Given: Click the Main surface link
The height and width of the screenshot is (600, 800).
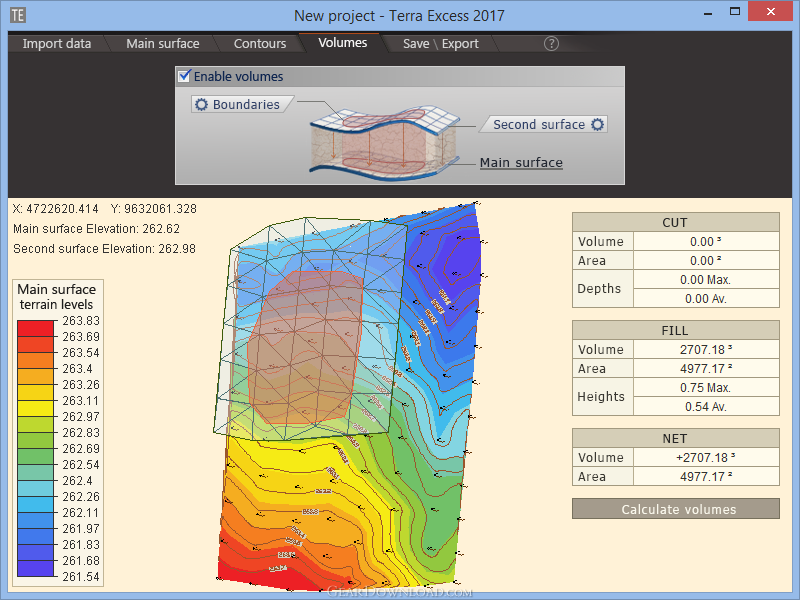Looking at the screenshot, I should point(521,163).
